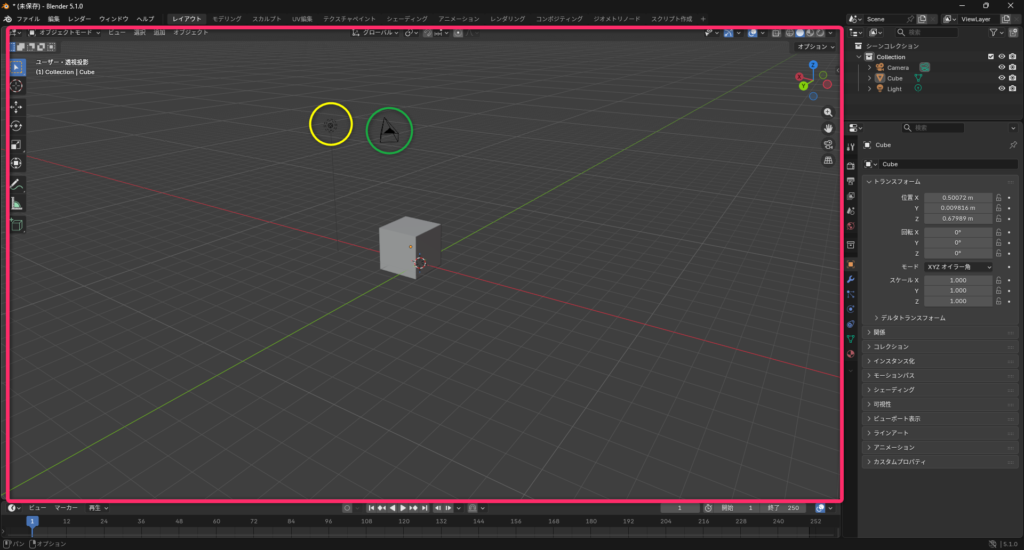This screenshot has width=1024, height=550.
Task: Switch to orthographic view using the grid icon
Action: point(829,160)
